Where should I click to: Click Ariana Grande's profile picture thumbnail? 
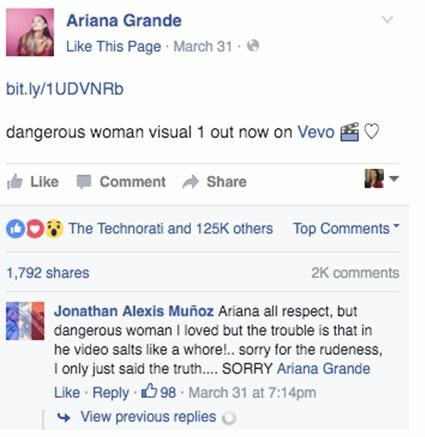pos(30,32)
